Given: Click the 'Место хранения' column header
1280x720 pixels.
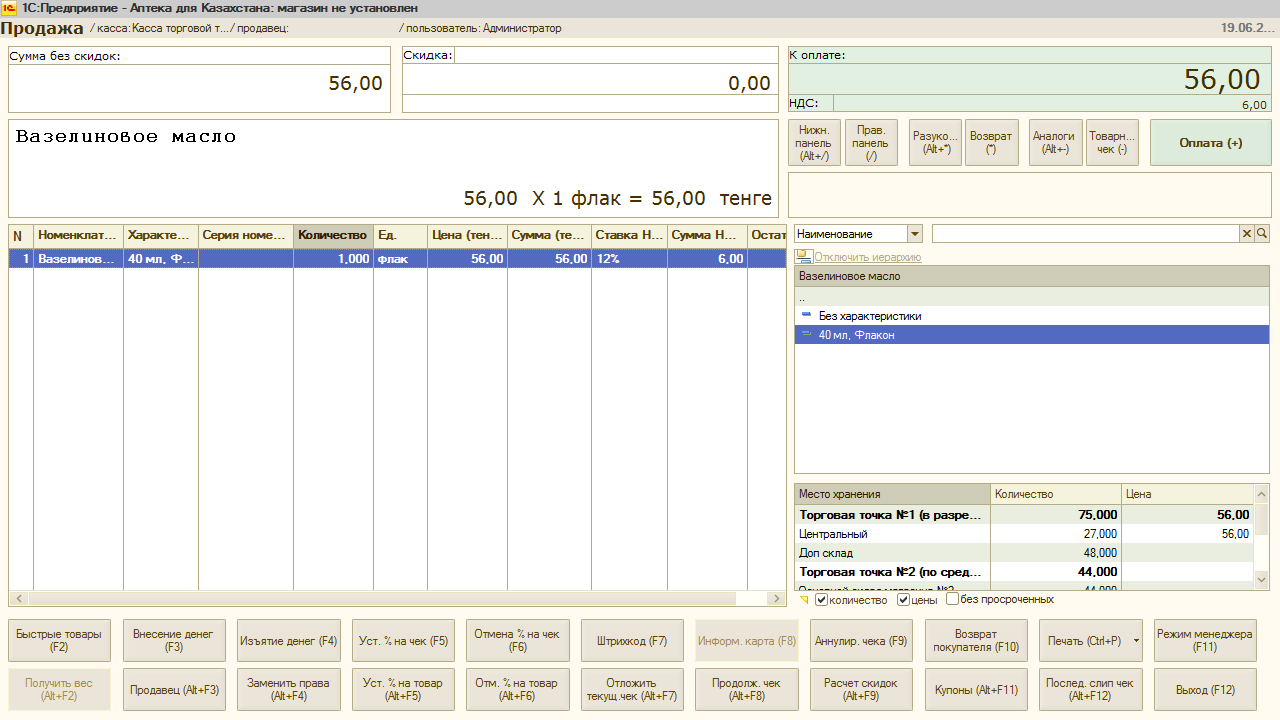Looking at the screenshot, I should 892,494.
